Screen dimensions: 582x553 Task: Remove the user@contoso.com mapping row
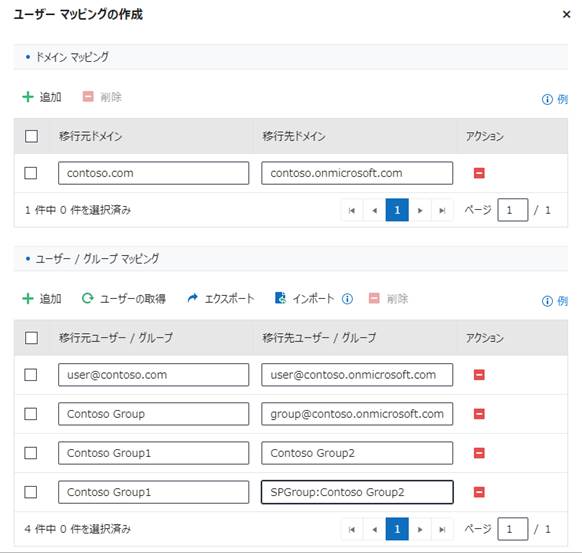click(479, 375)
